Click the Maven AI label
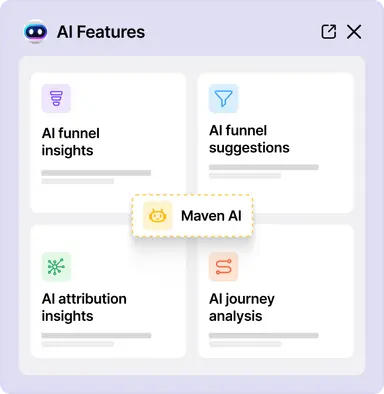 [211, 216]
